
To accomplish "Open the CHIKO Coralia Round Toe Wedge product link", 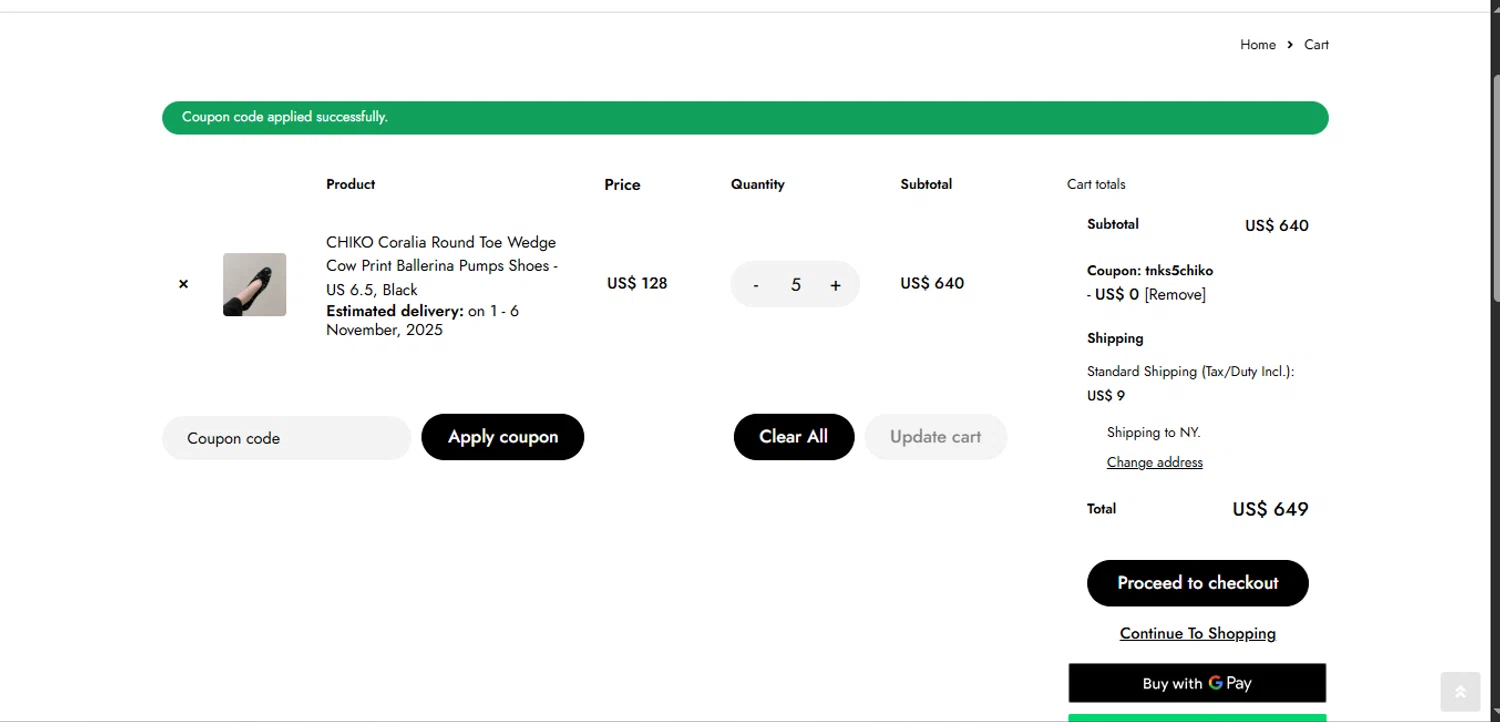I will tap(442, 266).
